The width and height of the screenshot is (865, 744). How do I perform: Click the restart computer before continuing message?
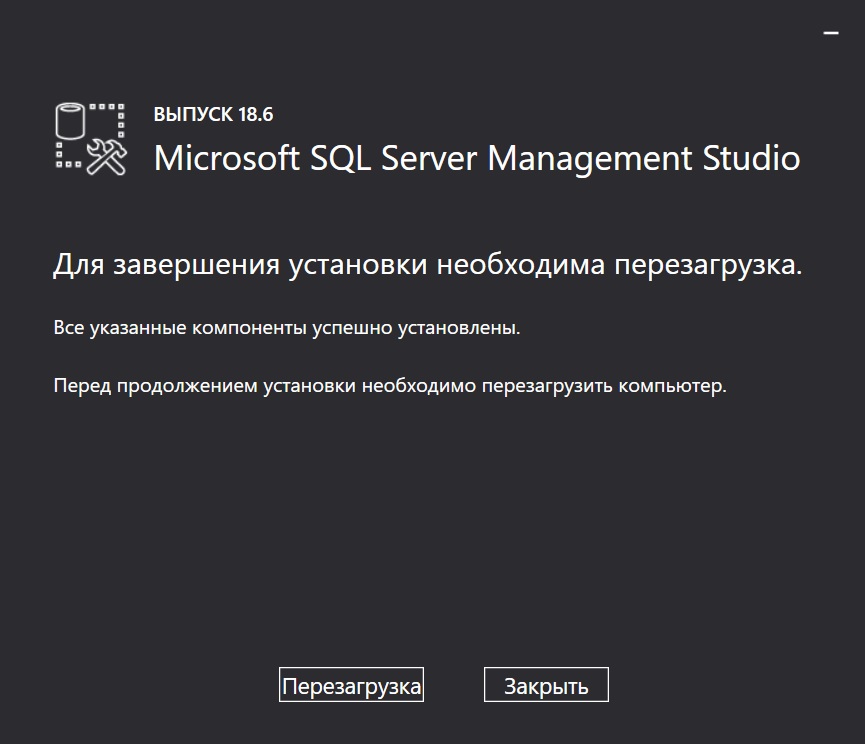389,386
